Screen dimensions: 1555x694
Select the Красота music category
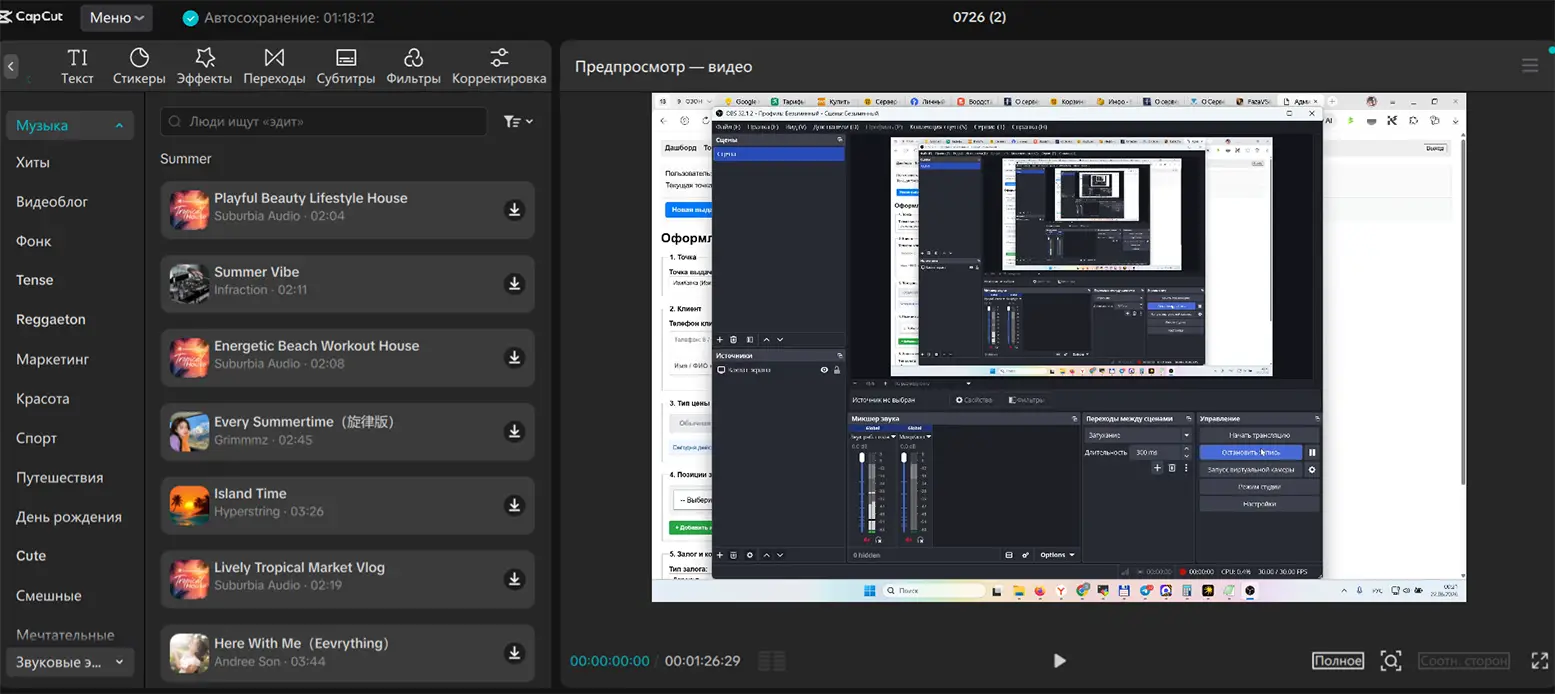pyautogui.click(x=43, y=398)
